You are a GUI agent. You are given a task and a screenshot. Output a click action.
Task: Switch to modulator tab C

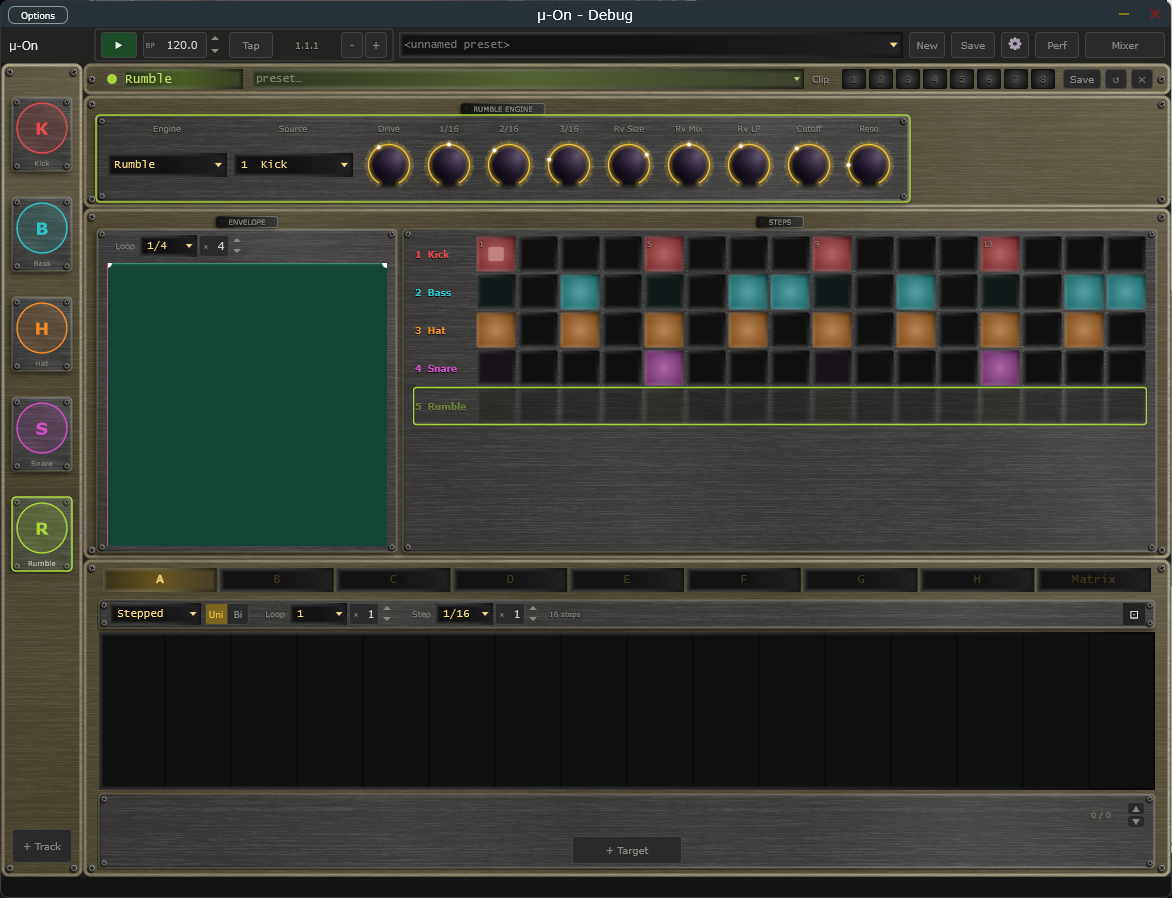[x=393, y=579]
